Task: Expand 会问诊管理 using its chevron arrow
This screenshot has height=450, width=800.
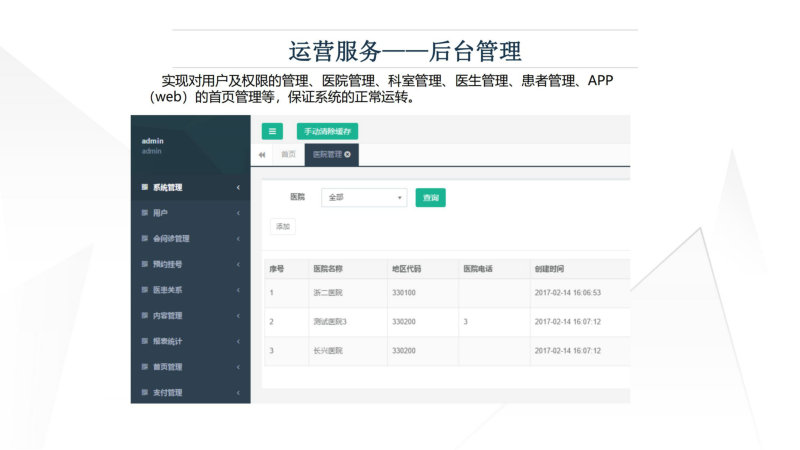Action: coord(238,238)
